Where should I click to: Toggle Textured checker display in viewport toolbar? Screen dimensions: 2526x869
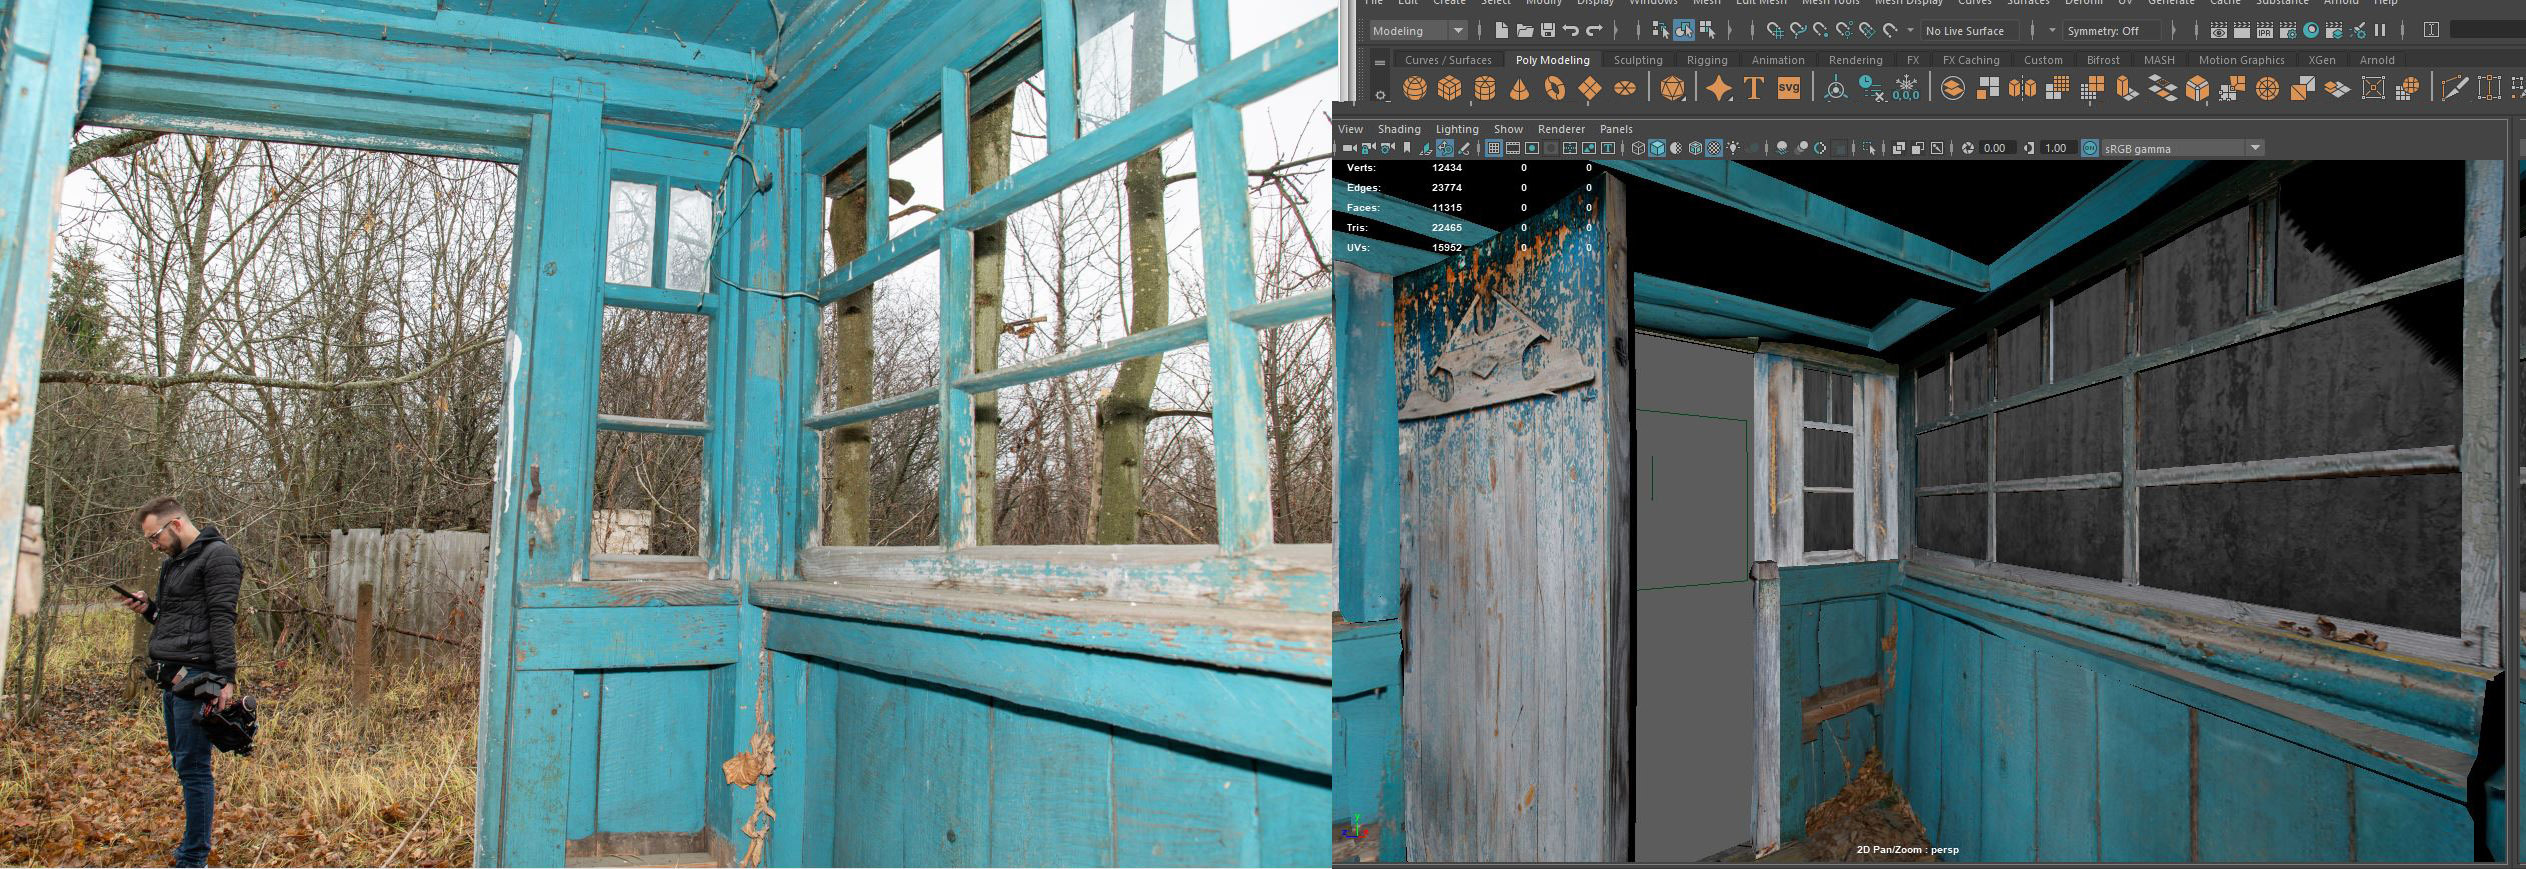coord(1714,148)
